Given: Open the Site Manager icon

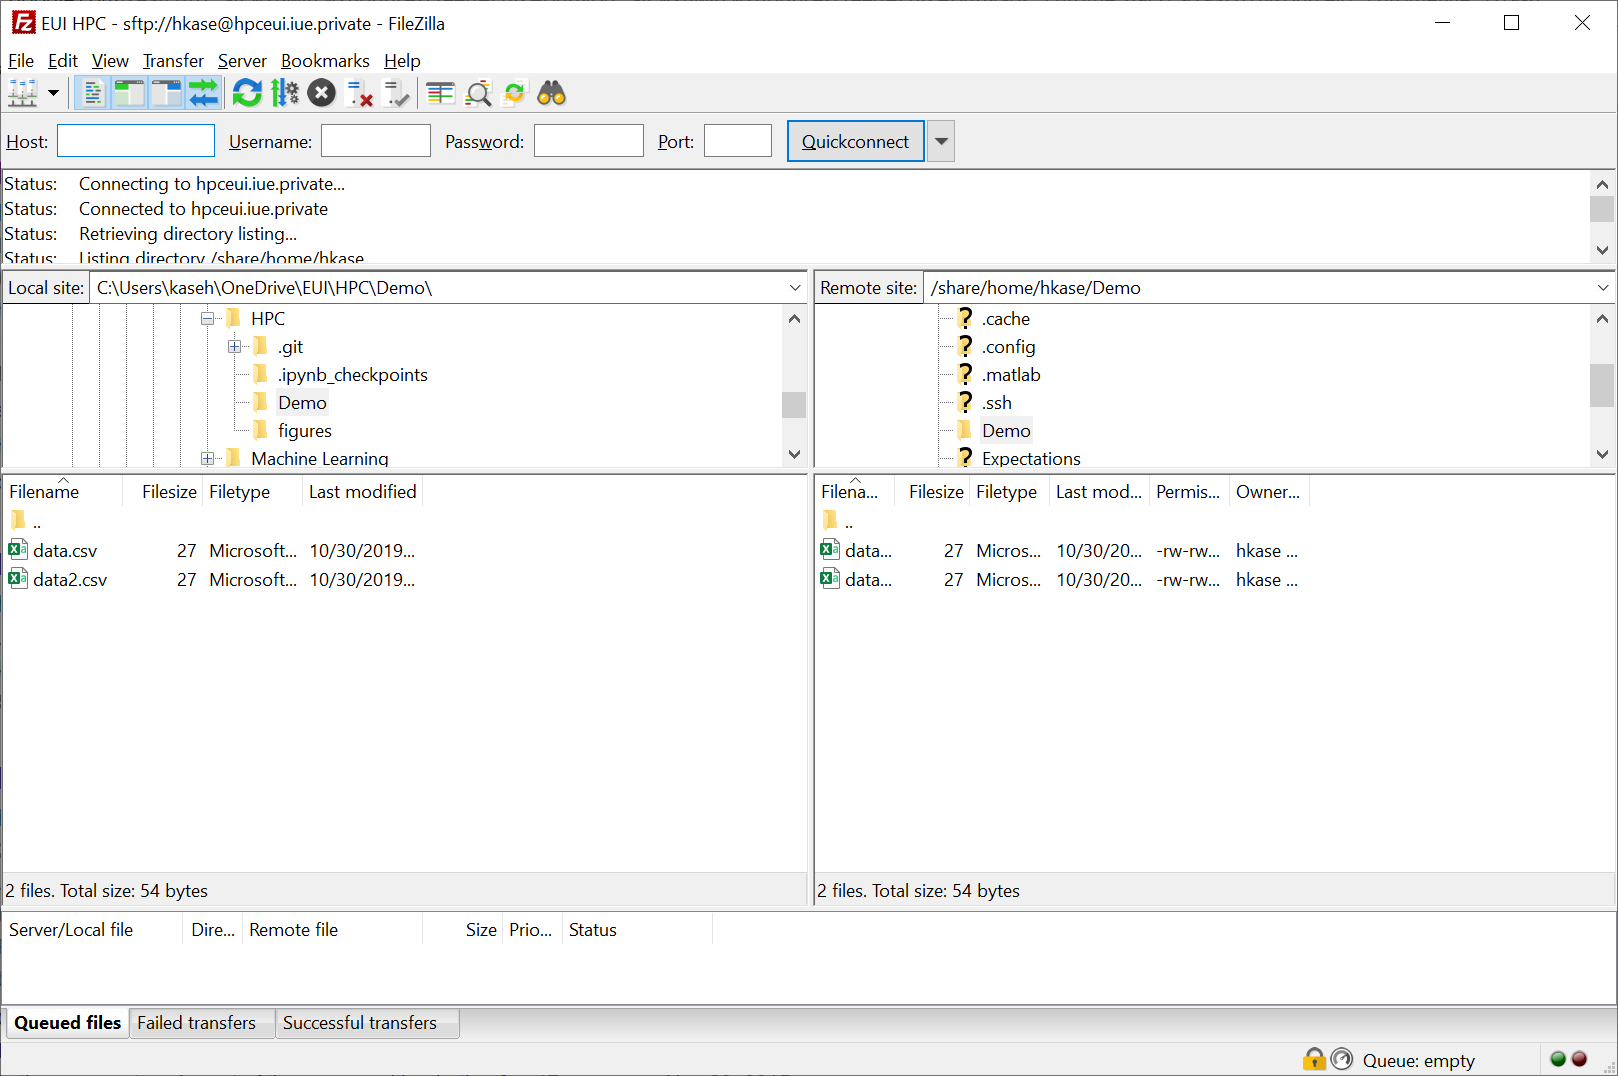Looking at the screenshot, I should coord(23,94).
